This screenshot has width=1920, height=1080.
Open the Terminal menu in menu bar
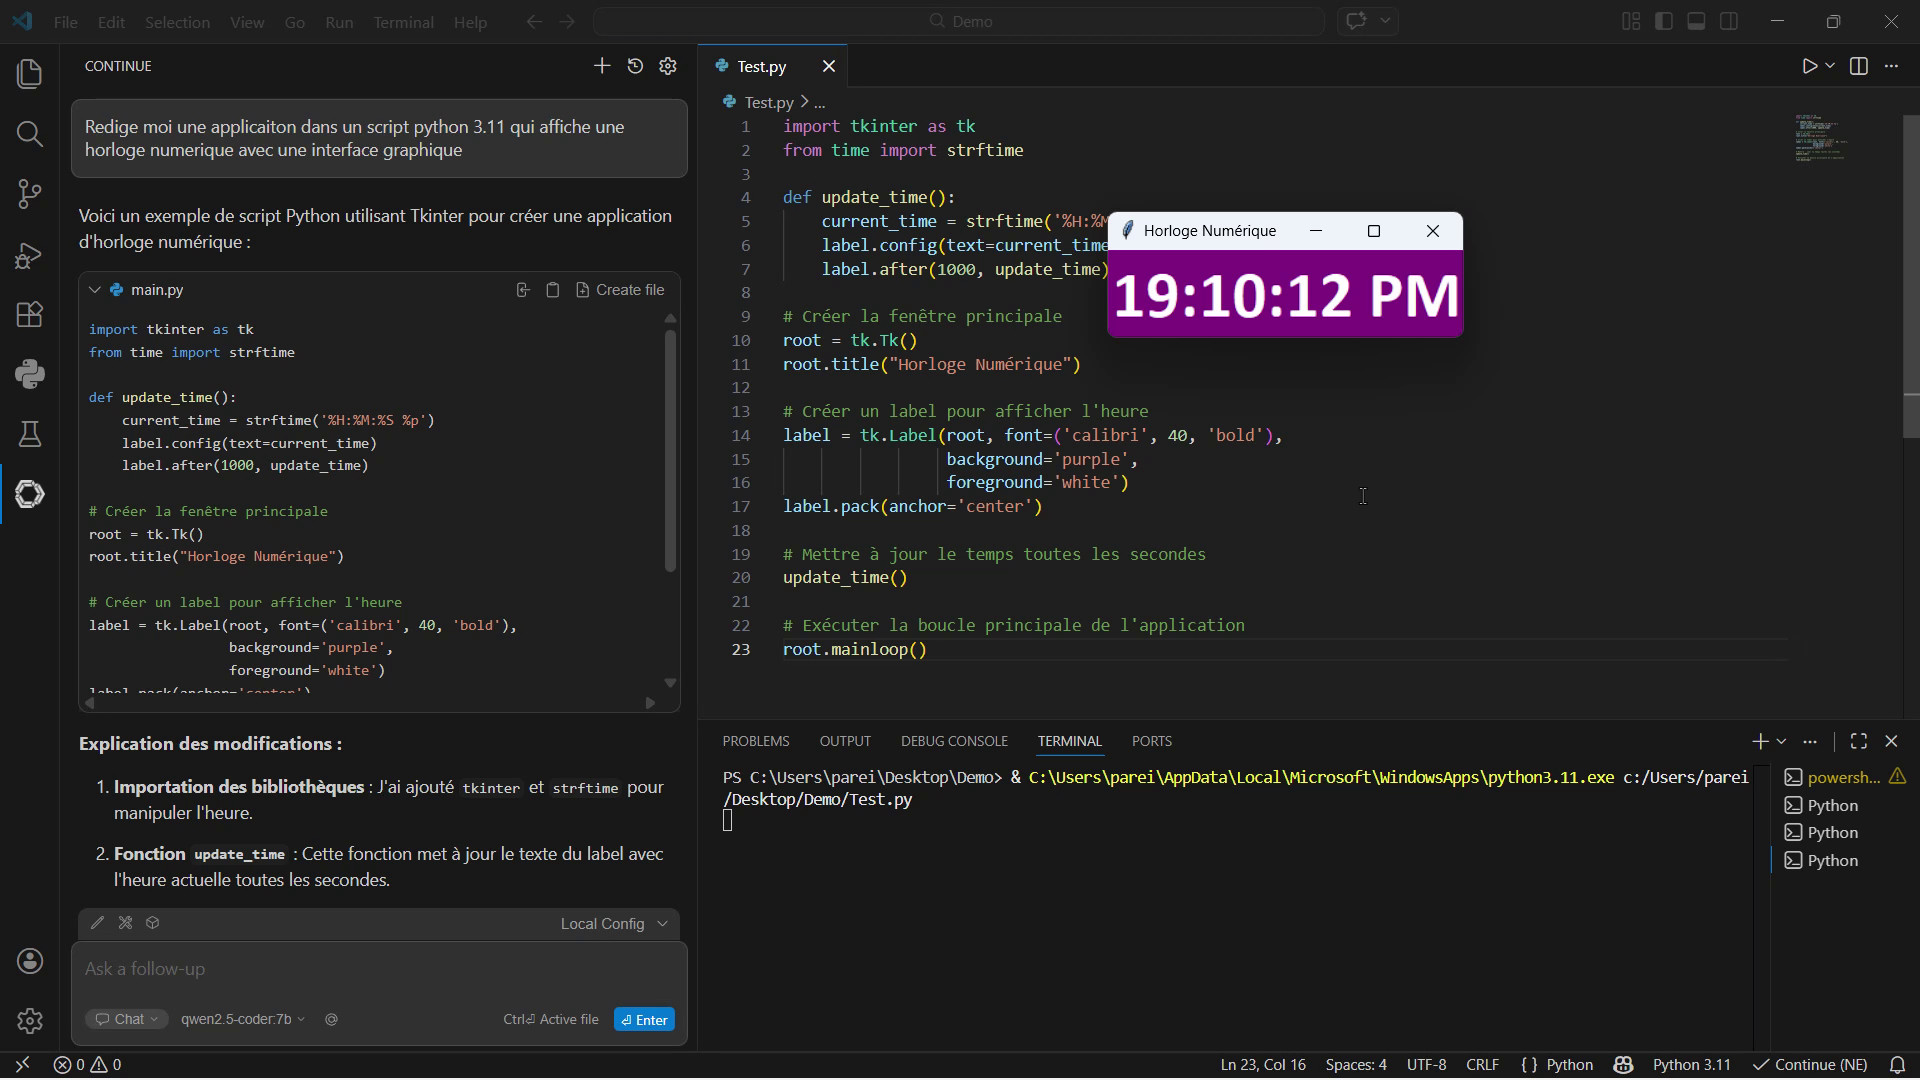(x=403, y=22)
